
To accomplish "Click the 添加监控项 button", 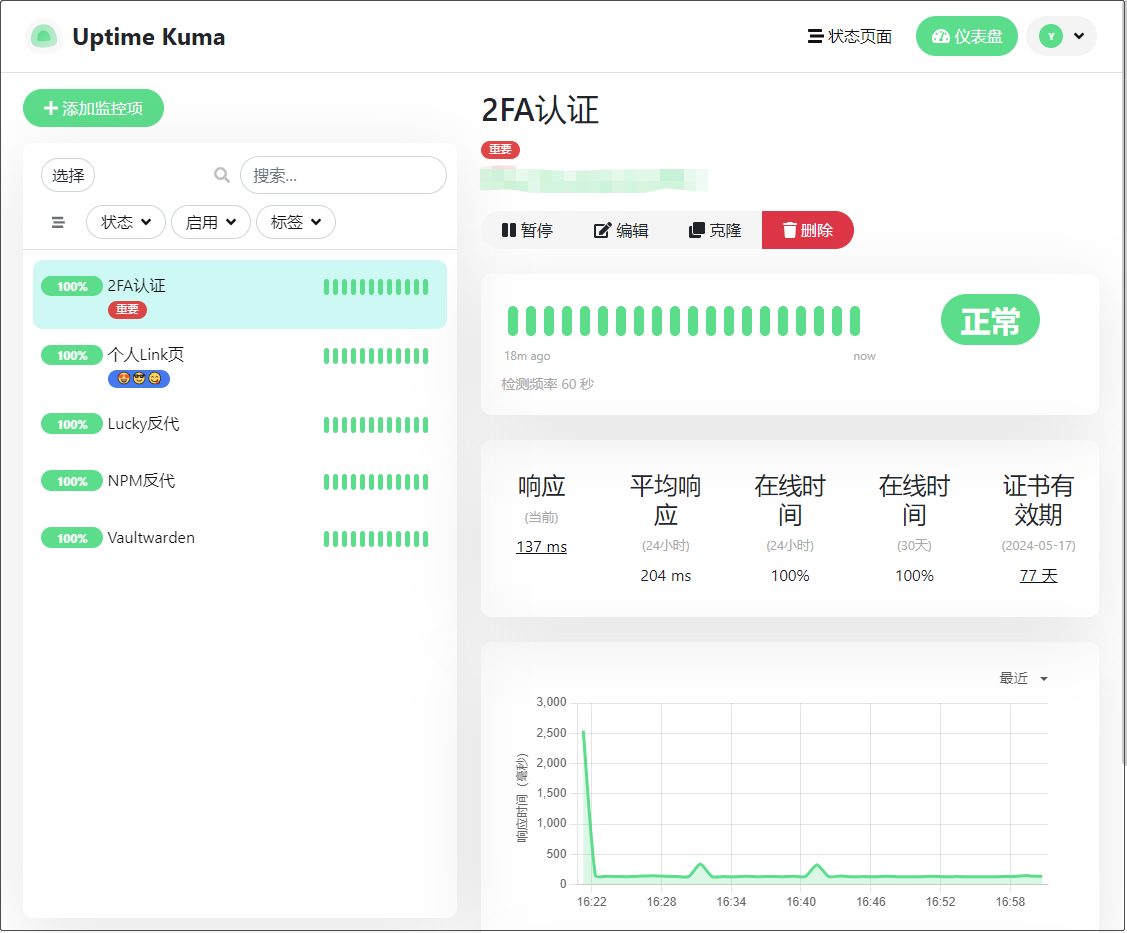I will click(93, 108).
